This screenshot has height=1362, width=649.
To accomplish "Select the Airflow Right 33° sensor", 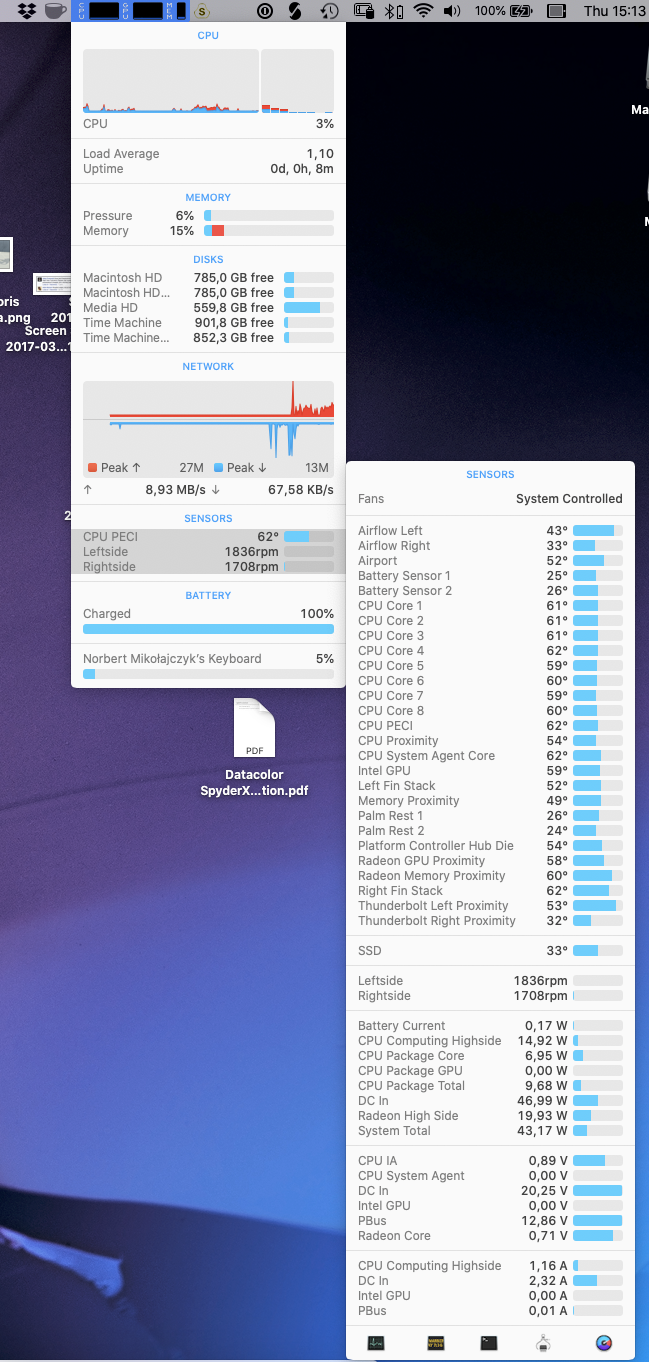I will point(490,546).
